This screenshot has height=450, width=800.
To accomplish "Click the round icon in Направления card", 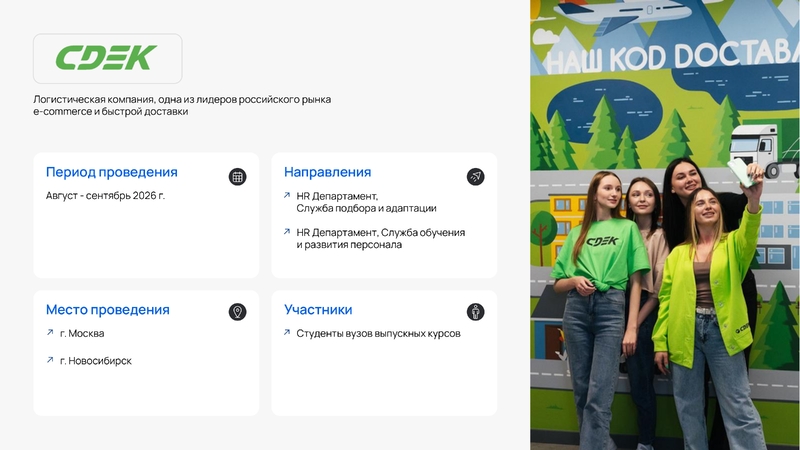I will click(475, 177).
